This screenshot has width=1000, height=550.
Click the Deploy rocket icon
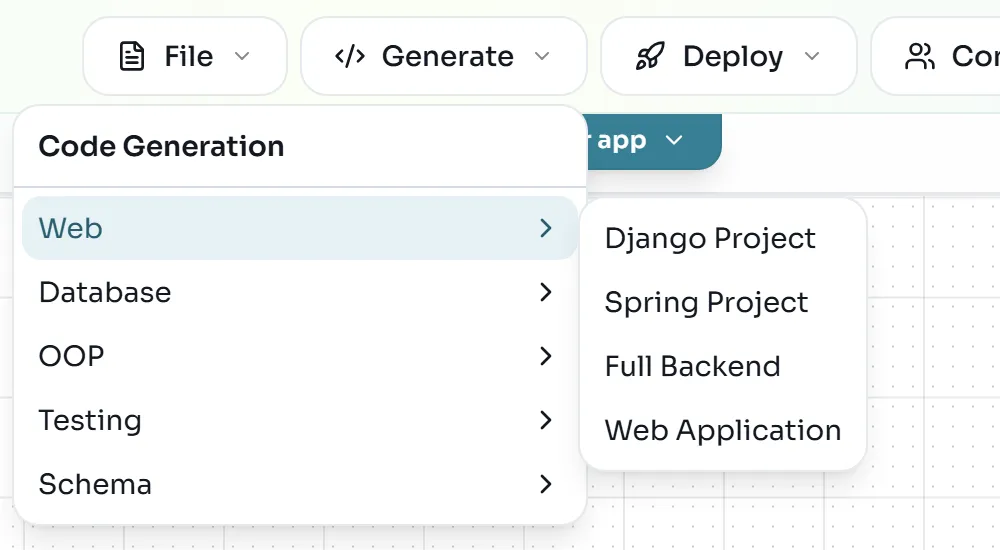650,56
